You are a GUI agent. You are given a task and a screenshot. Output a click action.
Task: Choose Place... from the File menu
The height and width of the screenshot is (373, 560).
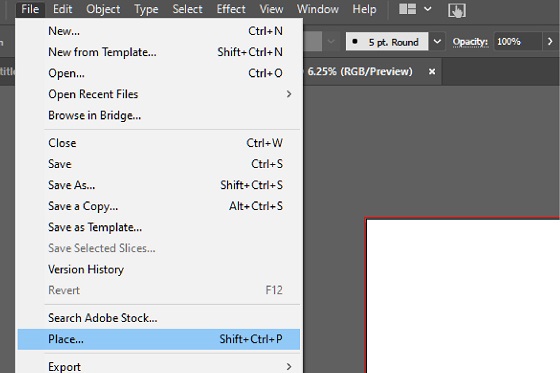(x=159, y=339)
